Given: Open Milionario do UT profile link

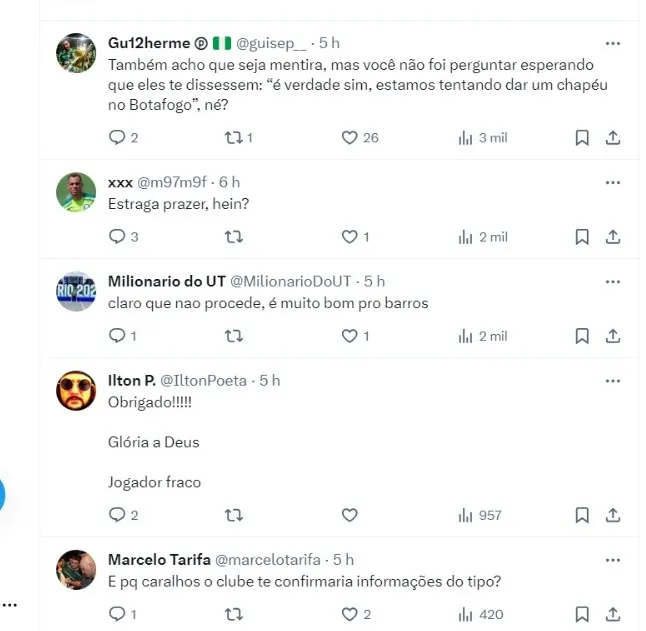Looking at the screenshot, I should pos(166,282).
